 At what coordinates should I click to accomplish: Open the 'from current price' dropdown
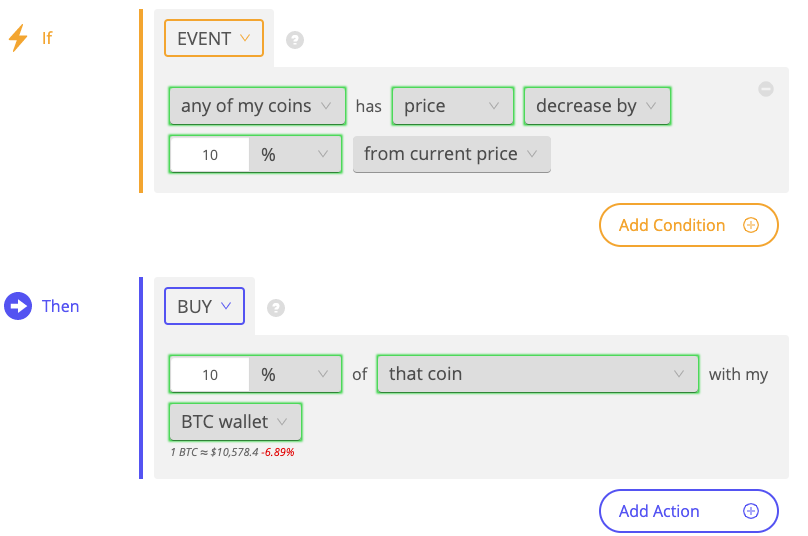[452, 154]
